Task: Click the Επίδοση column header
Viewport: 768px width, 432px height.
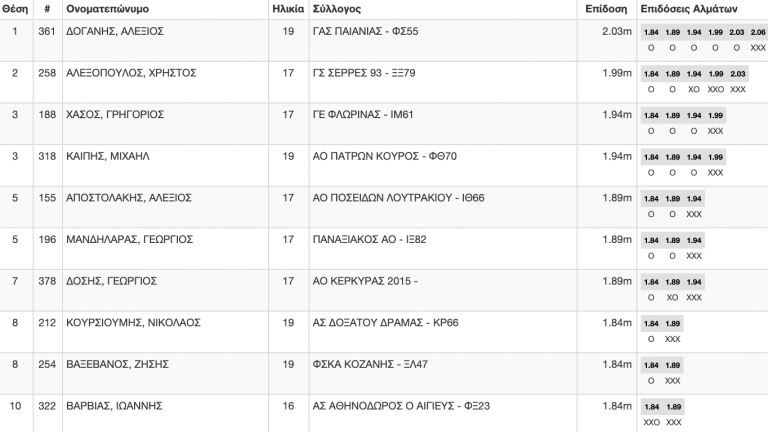Action: tap(606, 9)
